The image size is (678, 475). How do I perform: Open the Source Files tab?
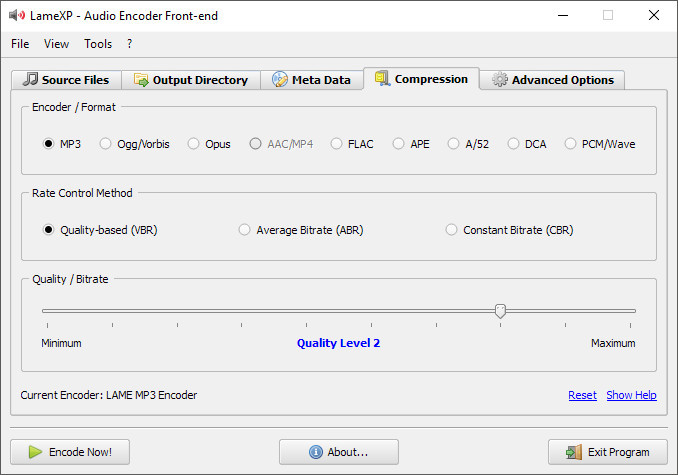pyautogui.click(x=66, y=80)
